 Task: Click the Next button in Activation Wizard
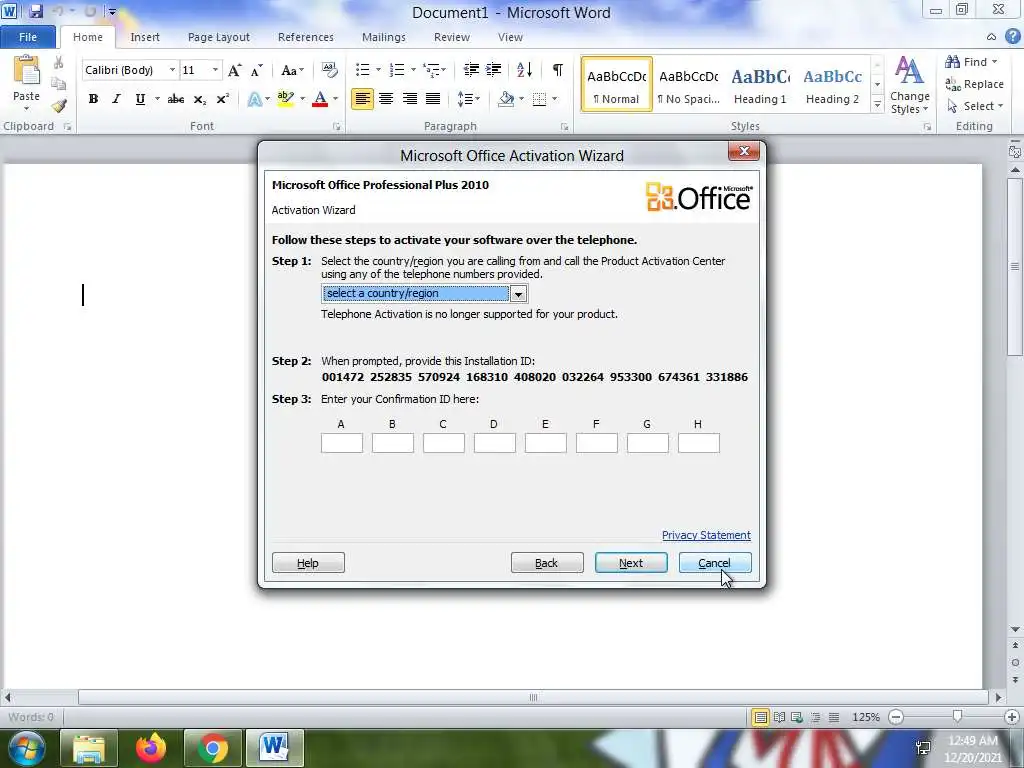tap(631, 563)
